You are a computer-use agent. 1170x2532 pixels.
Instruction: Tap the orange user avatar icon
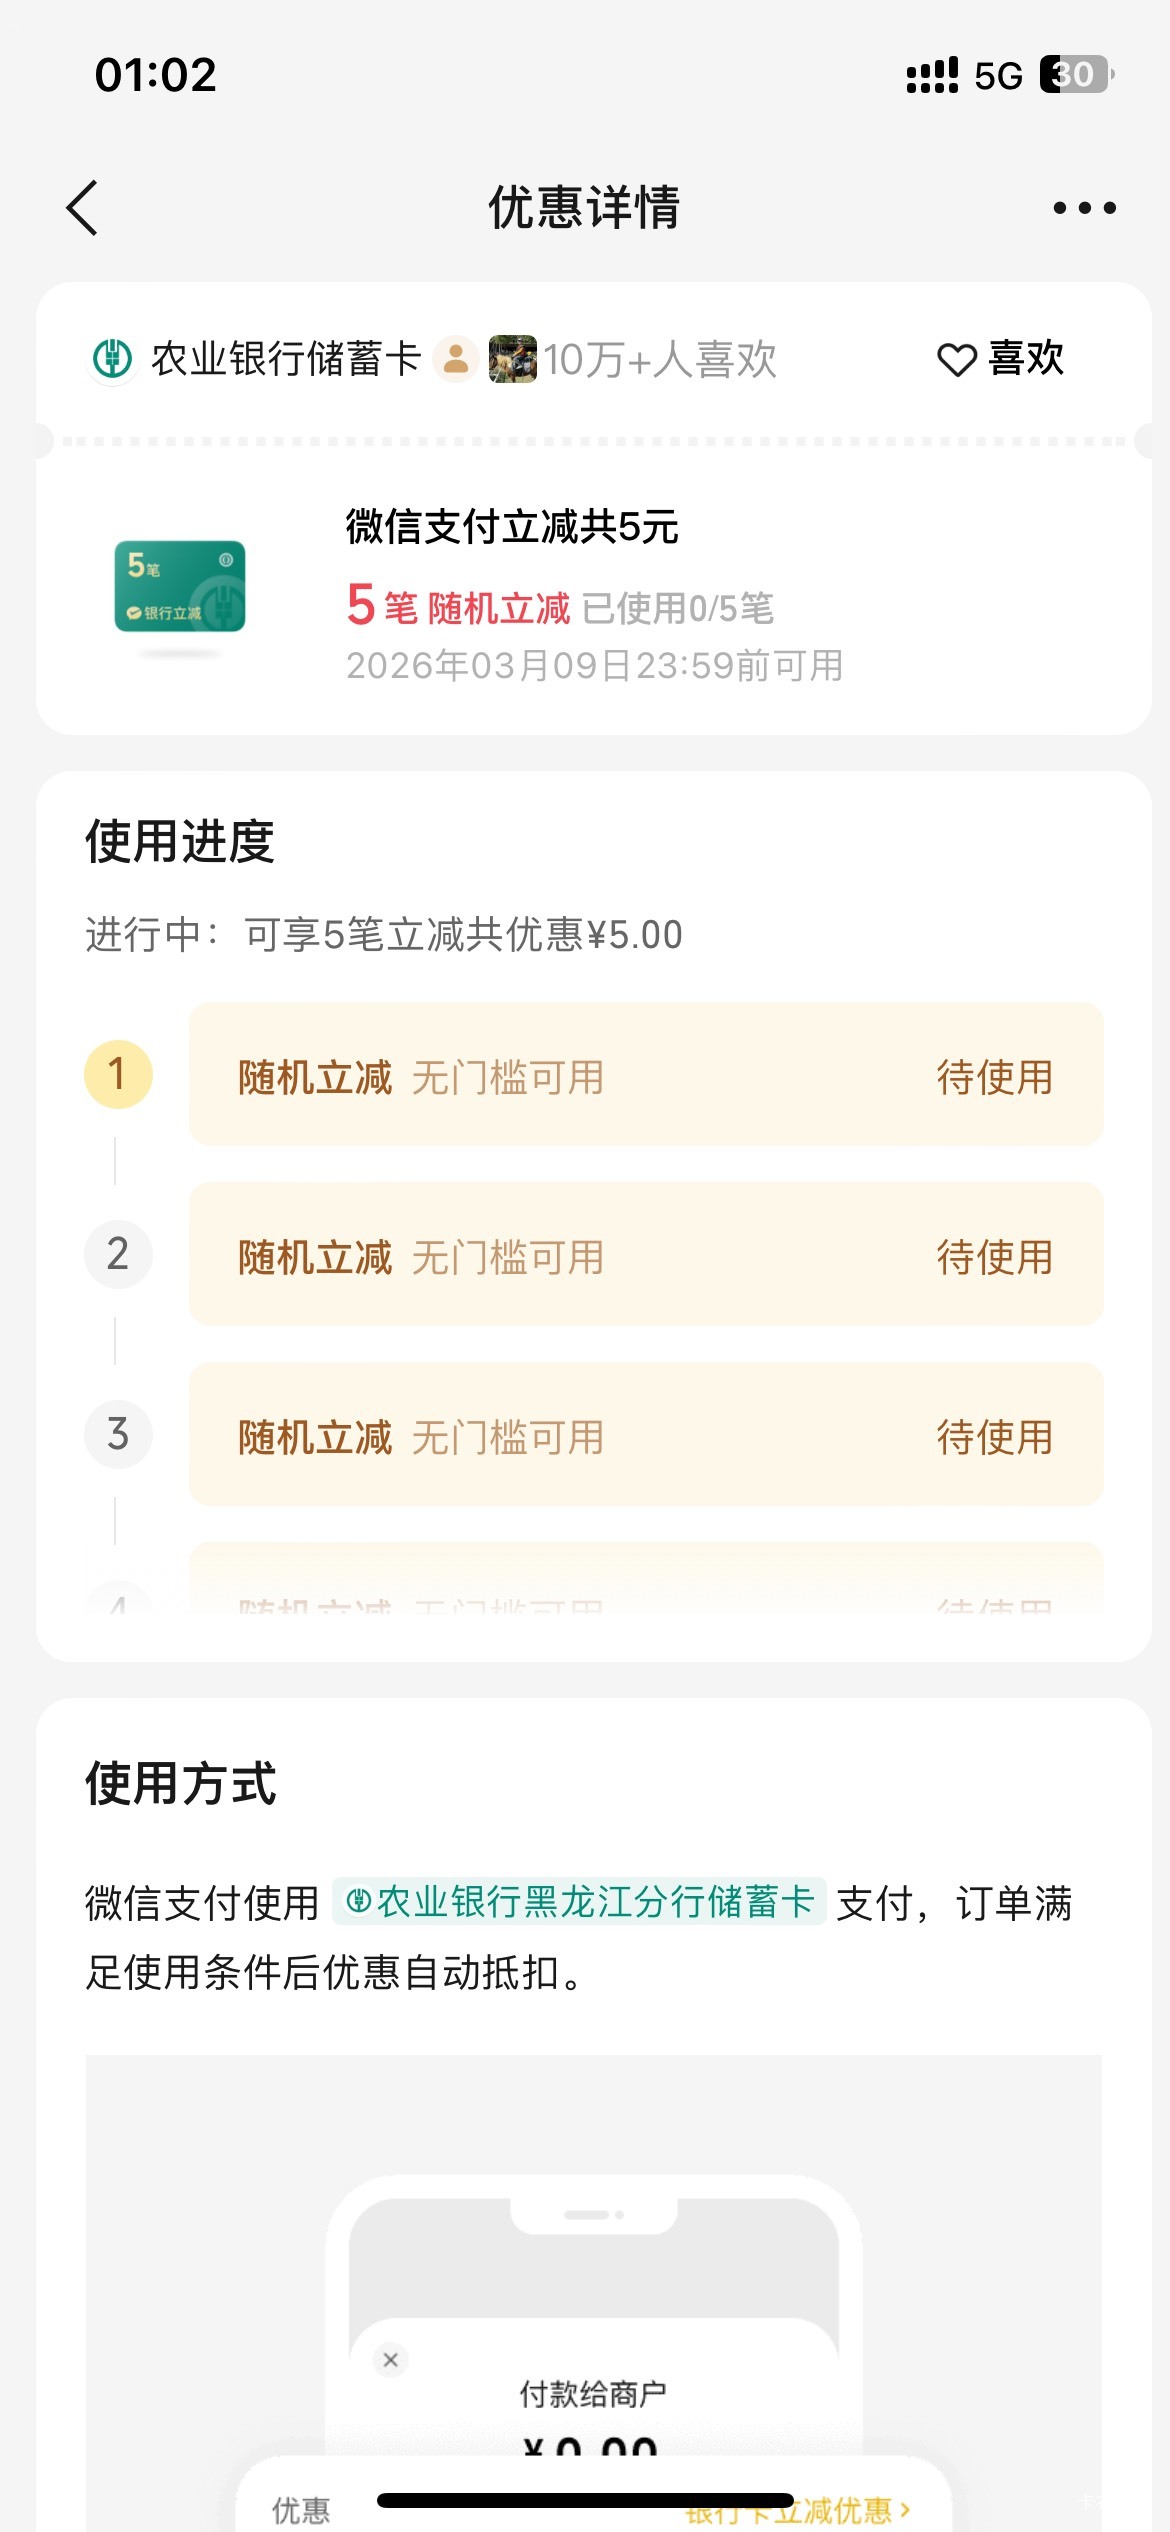[x=456, y=359]
